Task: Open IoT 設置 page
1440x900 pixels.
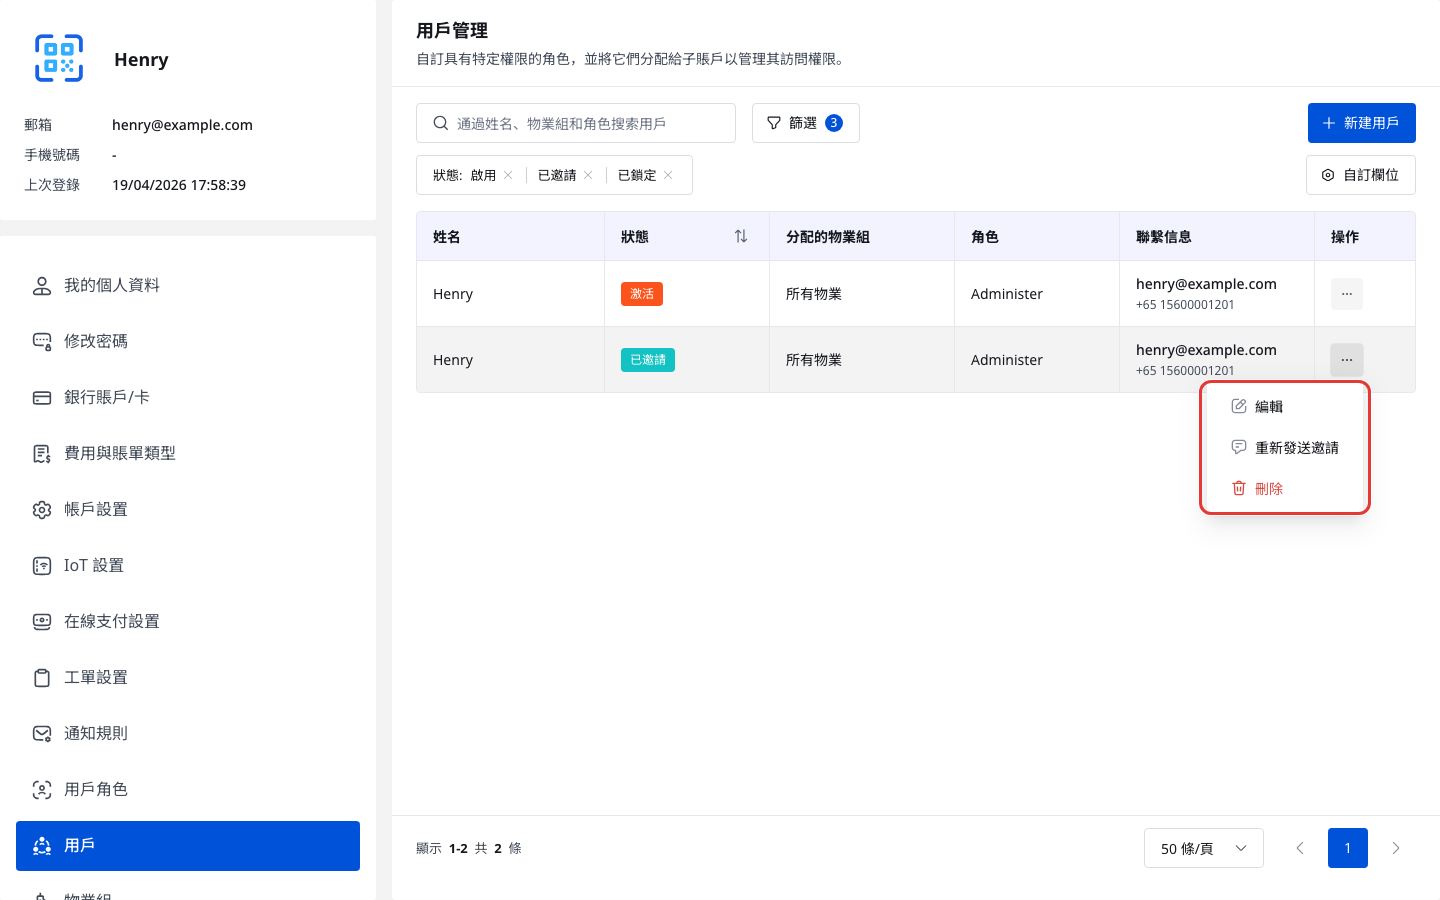Action: tap(188, 566)
